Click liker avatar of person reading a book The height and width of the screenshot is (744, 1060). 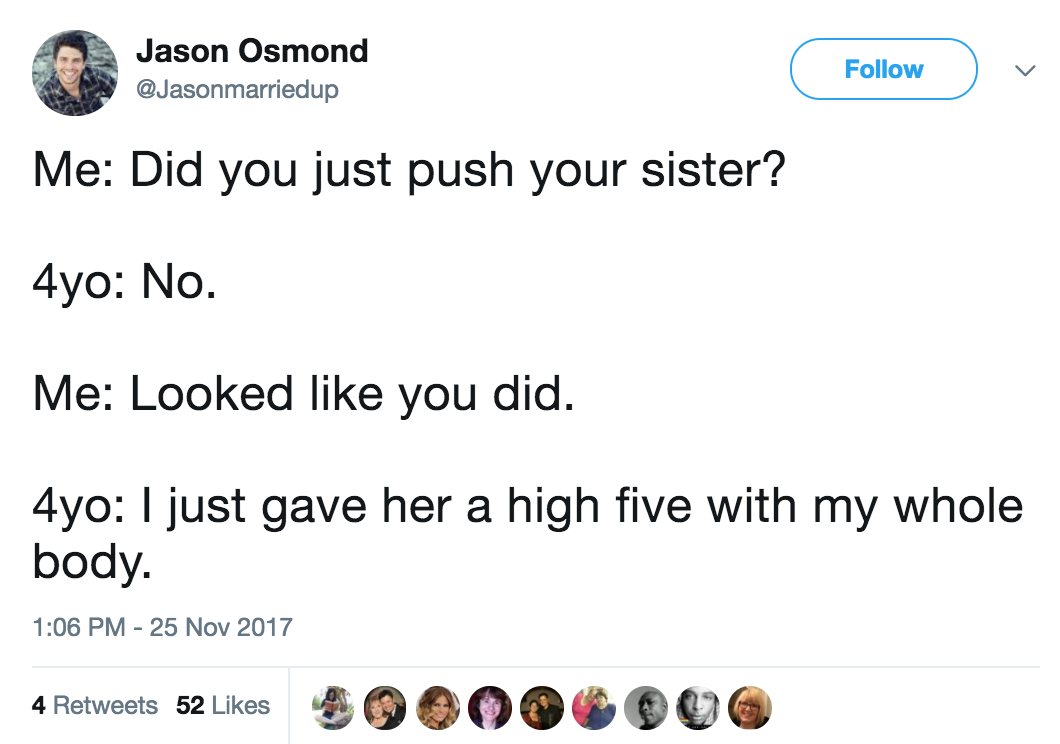coord(333,708)
